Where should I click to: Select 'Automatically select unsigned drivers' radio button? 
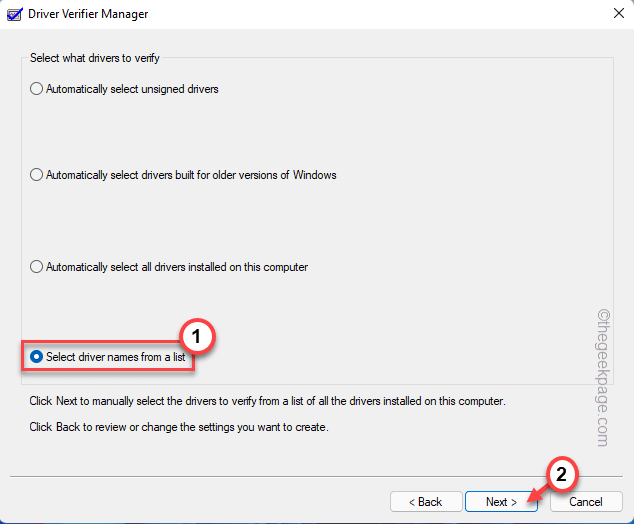click(37, 89)
